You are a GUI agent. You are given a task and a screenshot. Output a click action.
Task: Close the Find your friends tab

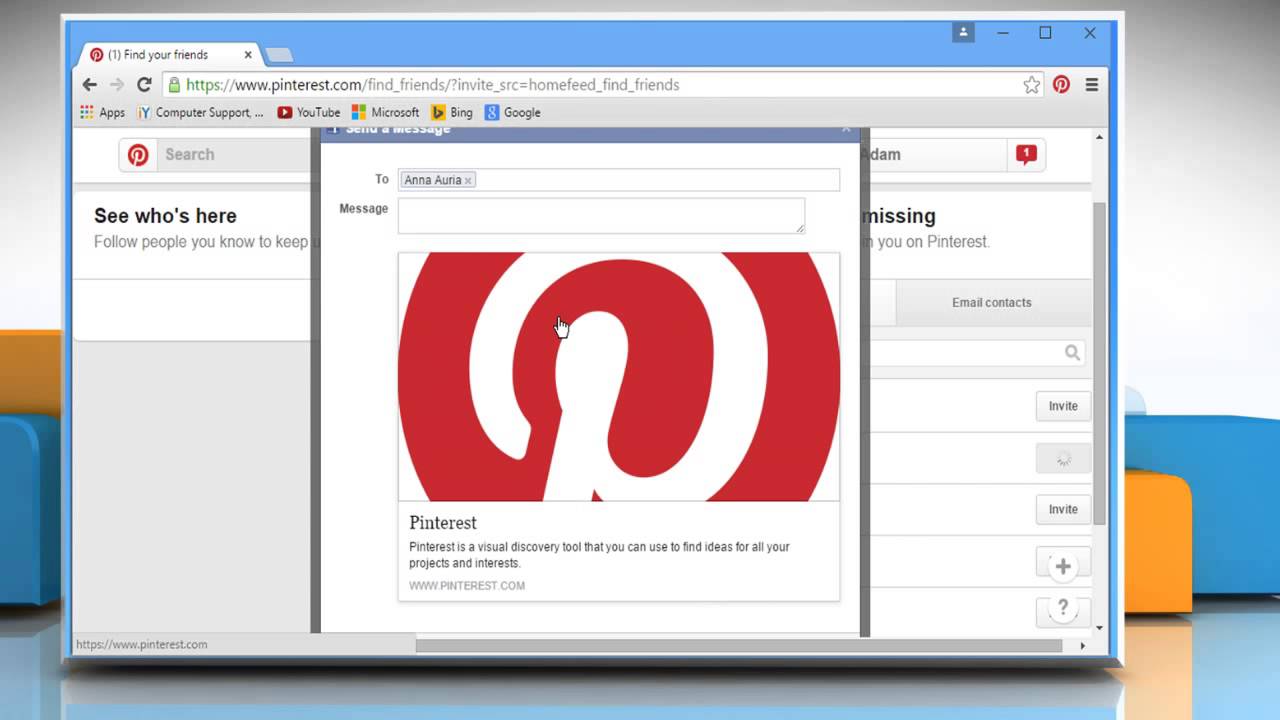(x=248, y=55)
